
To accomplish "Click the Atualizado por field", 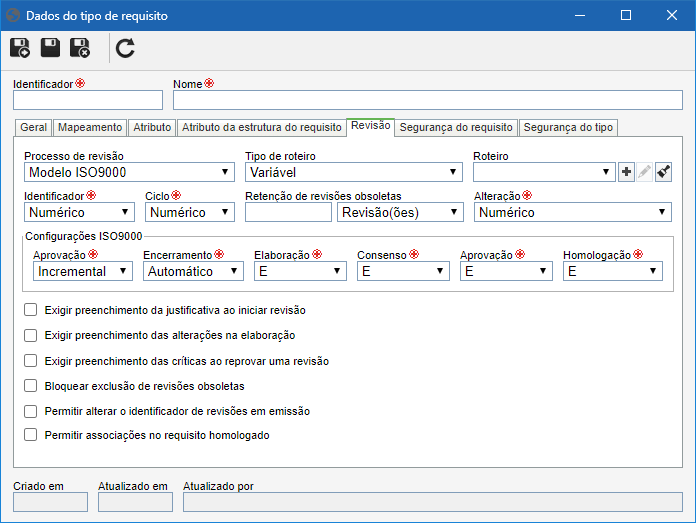I will point(433,502).
